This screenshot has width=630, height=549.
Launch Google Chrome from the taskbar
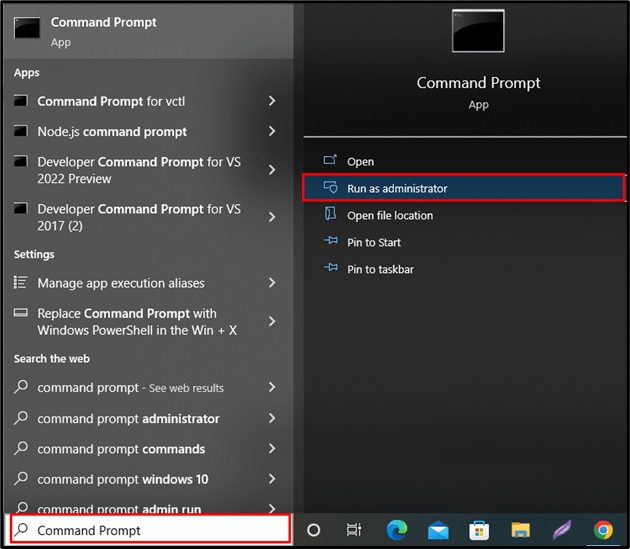[x=603, y=530]
